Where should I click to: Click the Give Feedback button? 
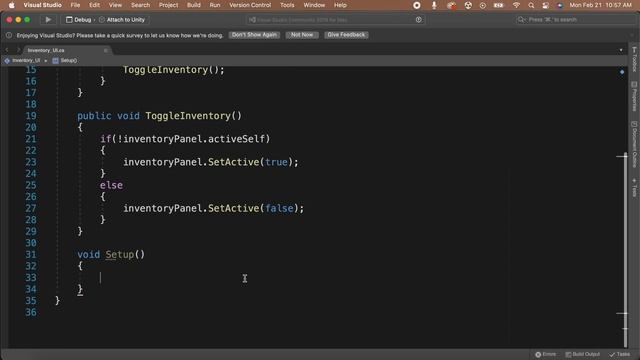tap(346, 35)
